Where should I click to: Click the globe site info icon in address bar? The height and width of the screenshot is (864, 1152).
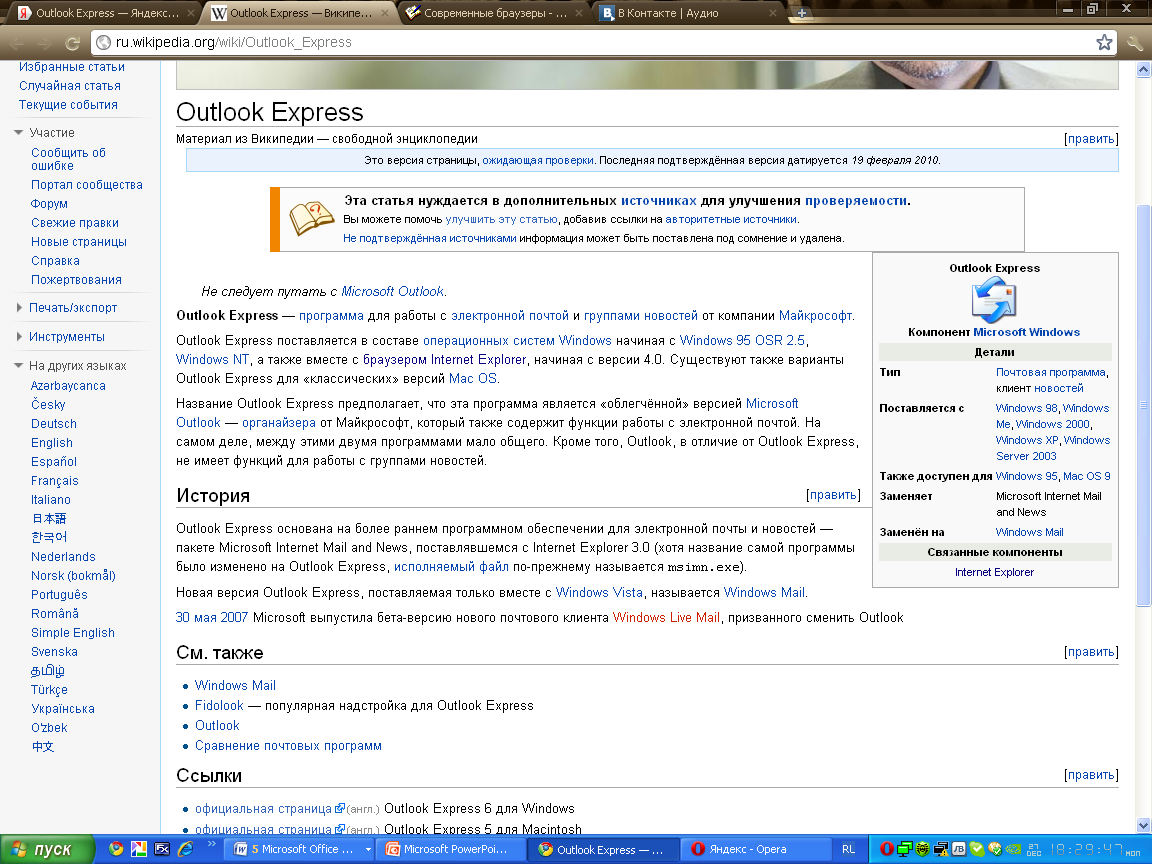point(104,43)
